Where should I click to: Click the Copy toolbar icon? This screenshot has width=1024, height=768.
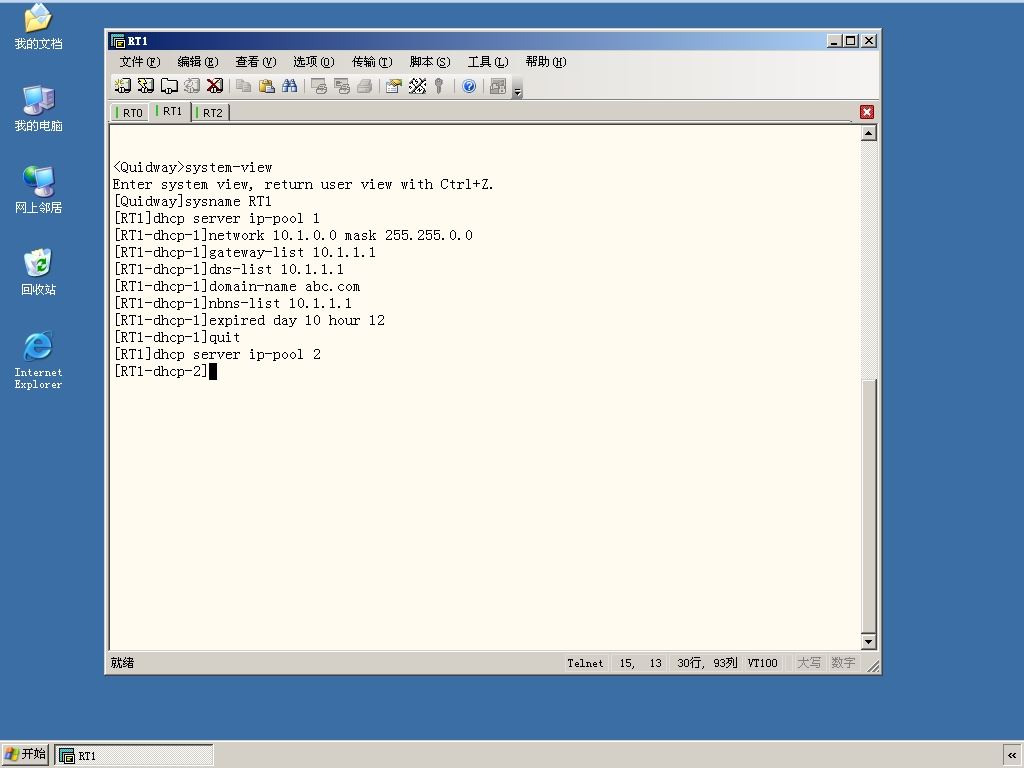(x=244, y=86)
